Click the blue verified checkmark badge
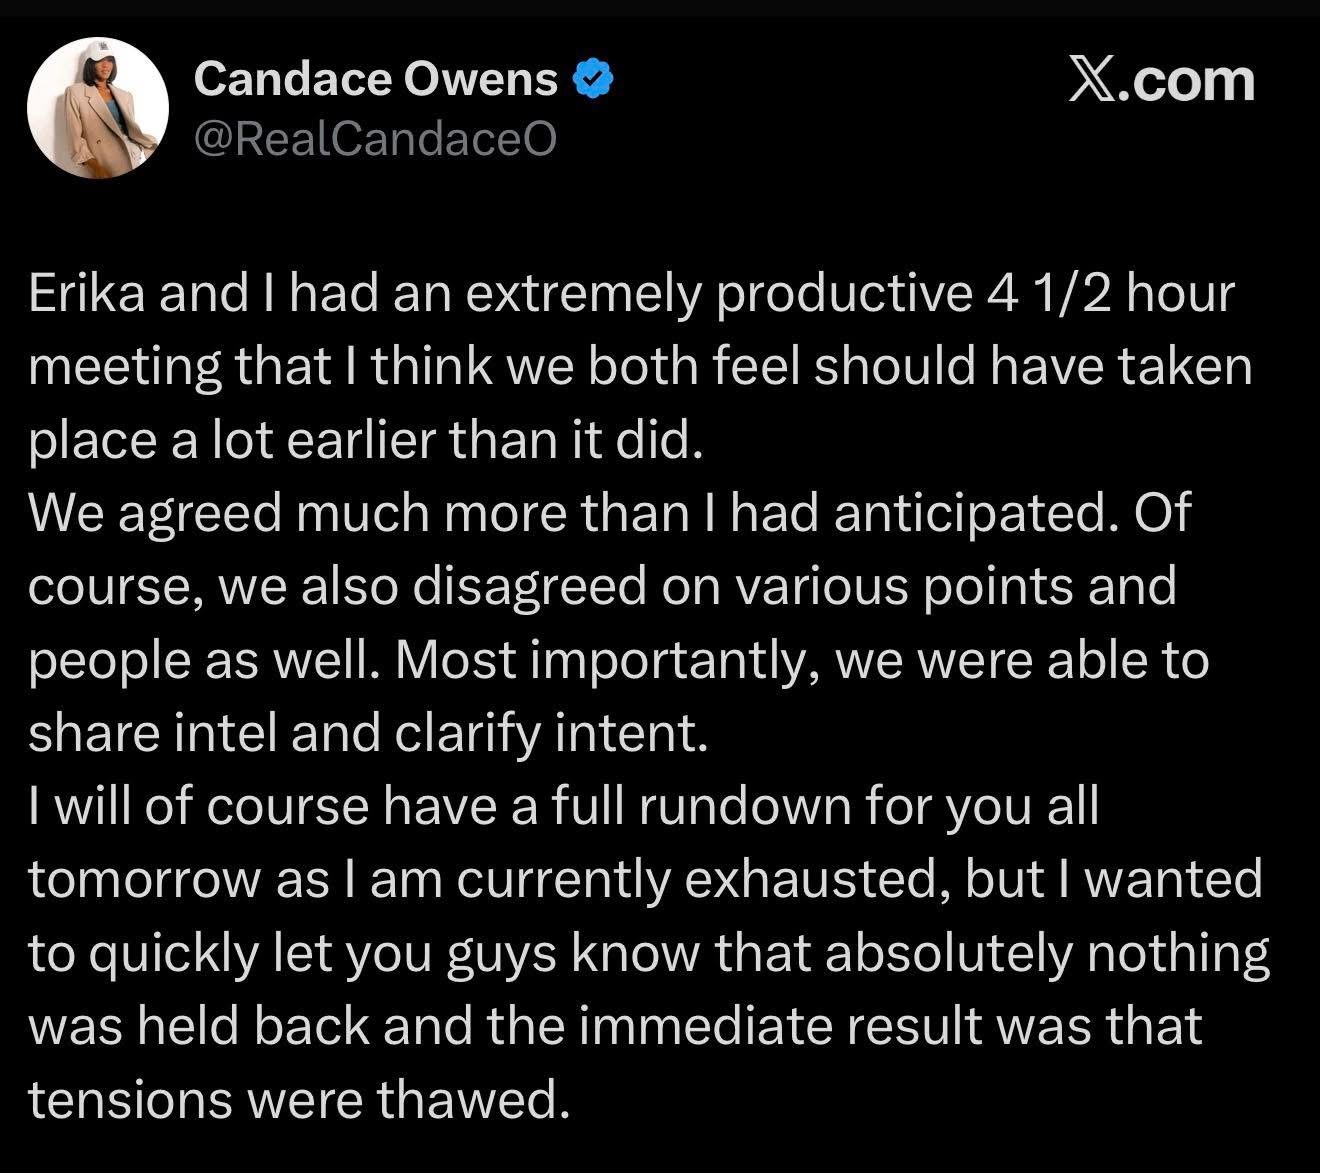Screen dimensions: 1320x1173 [591, 79]
